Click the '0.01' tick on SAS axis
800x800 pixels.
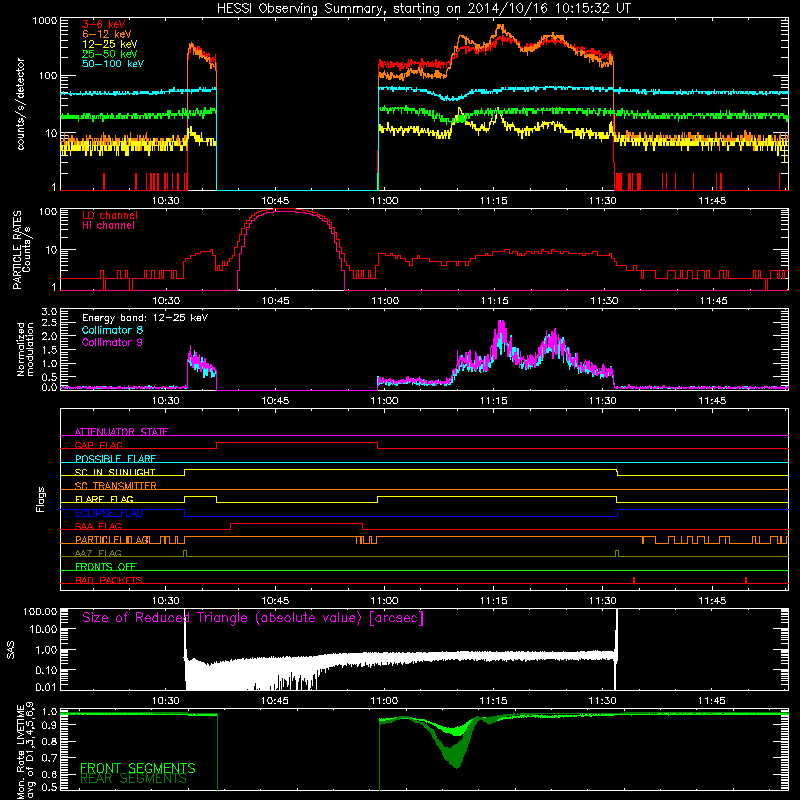tap(46, 687)
